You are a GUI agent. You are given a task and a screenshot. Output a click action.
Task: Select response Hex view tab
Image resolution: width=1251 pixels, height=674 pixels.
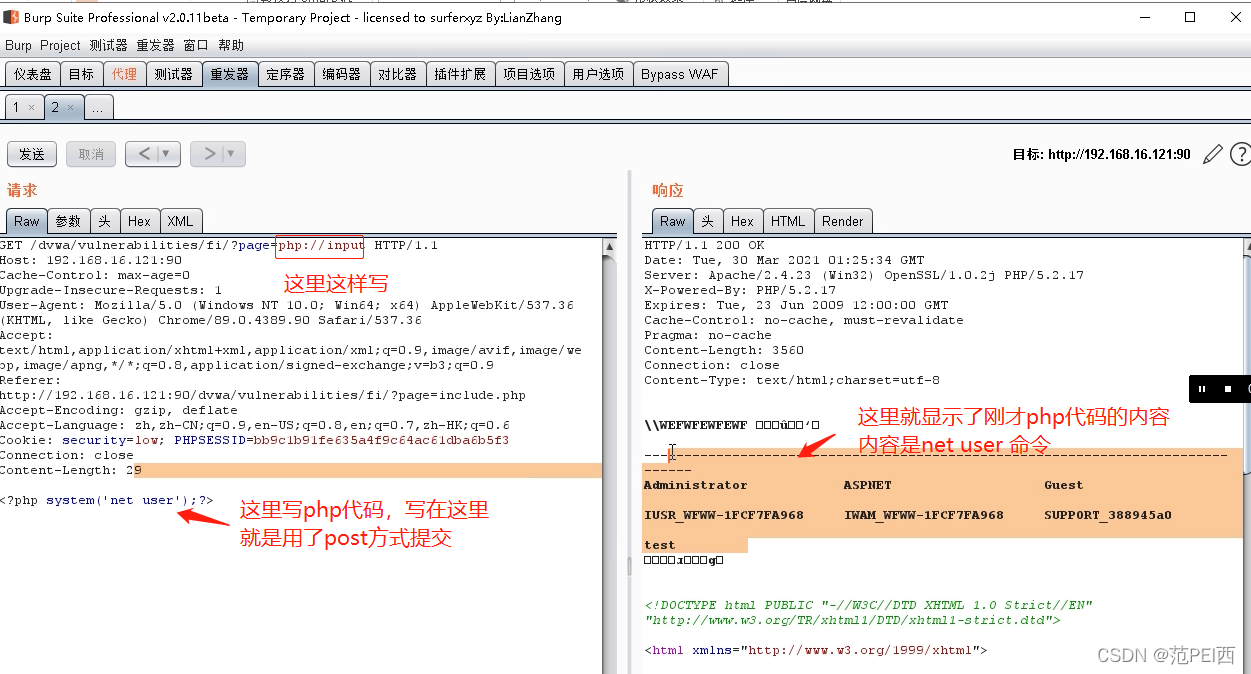point(742,221)
